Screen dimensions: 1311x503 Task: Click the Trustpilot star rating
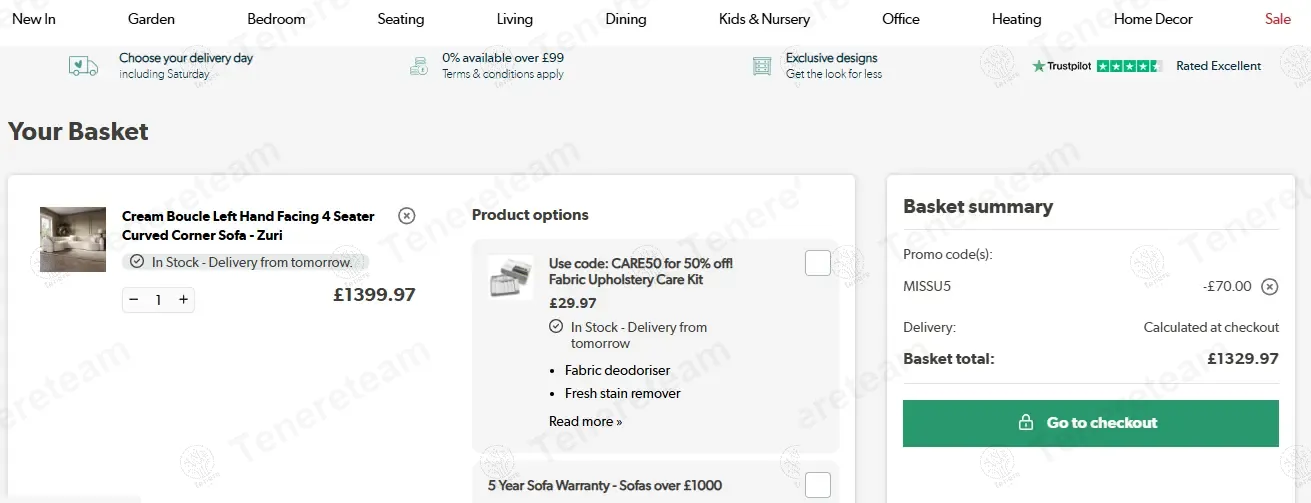1129,66
